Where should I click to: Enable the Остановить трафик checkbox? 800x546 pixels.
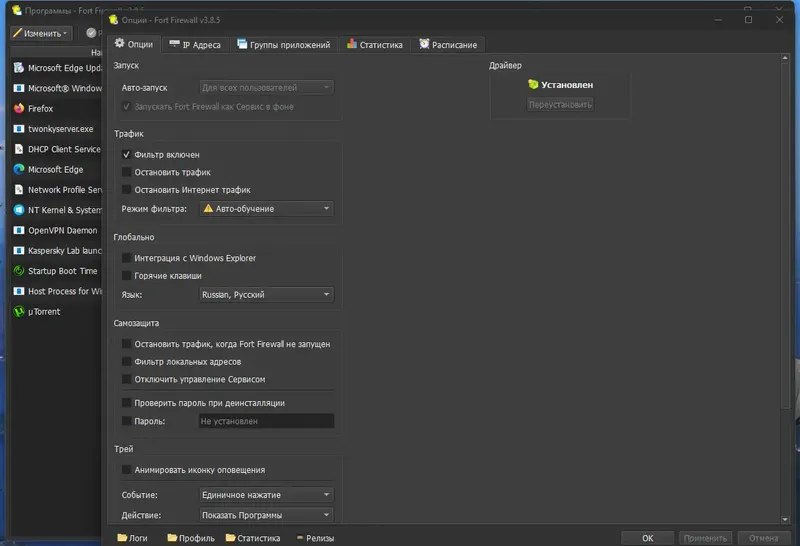126,172
